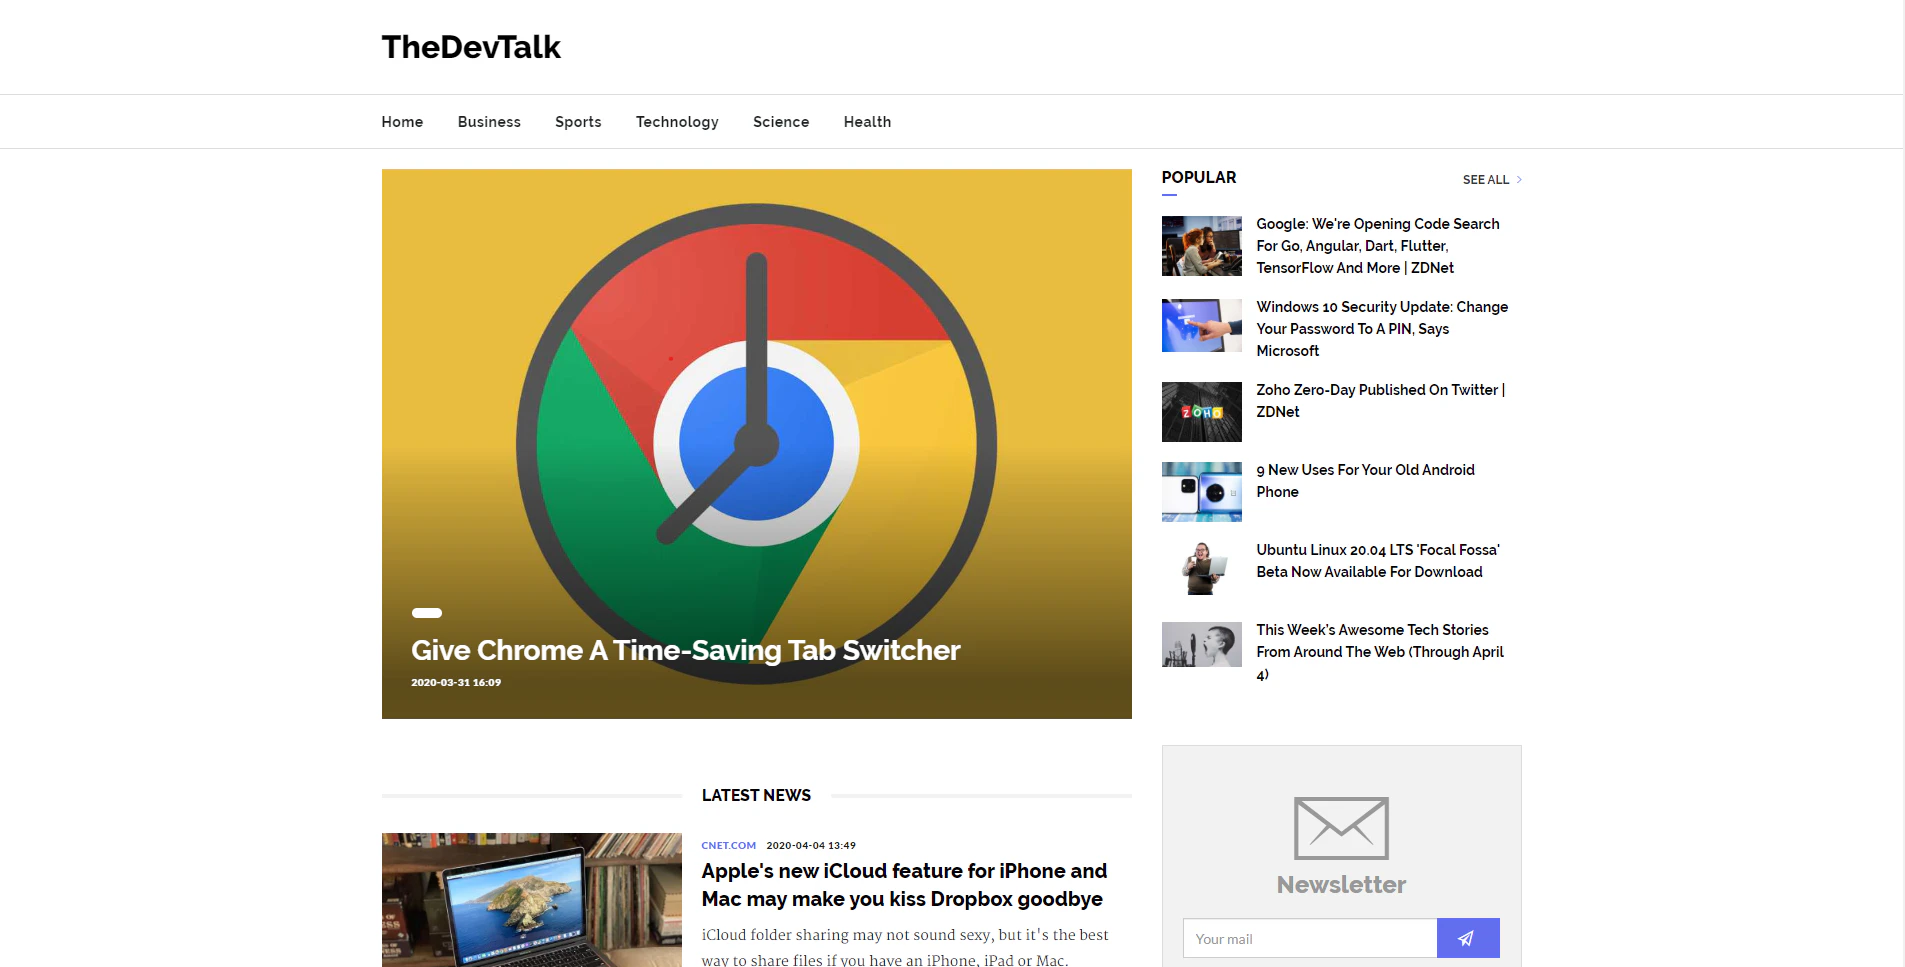Open the Business category page
This screenshot has height=967, width=1905.
(488, 121)
